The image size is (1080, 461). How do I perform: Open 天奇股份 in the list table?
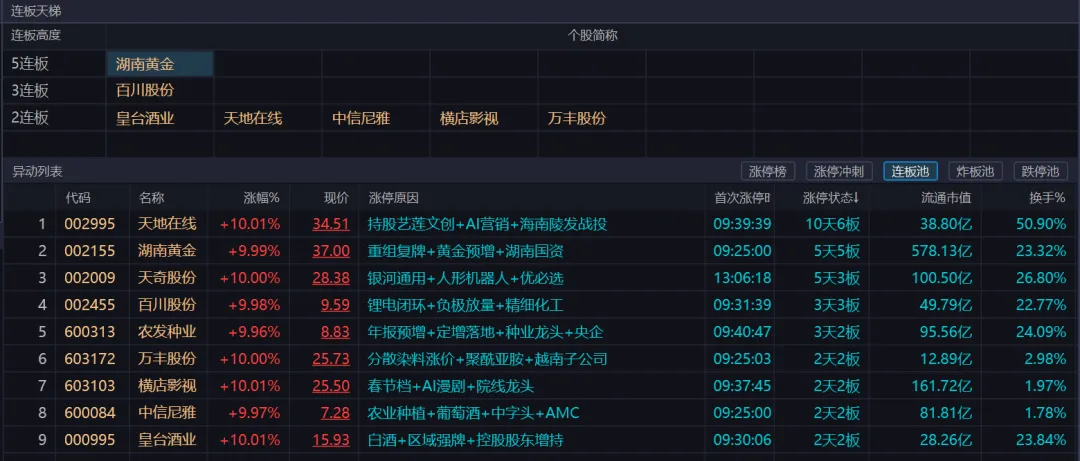pyautogui.click(x=167, y=278)
